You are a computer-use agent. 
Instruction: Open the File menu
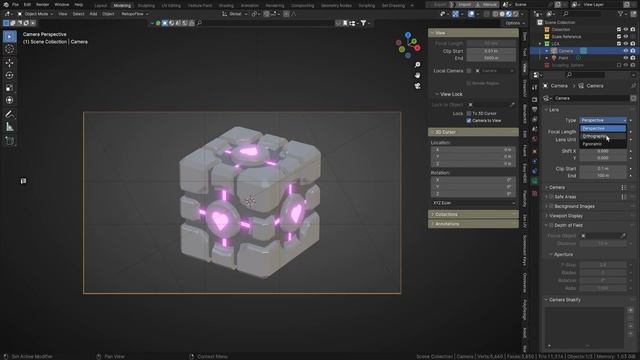click(15, 4)
